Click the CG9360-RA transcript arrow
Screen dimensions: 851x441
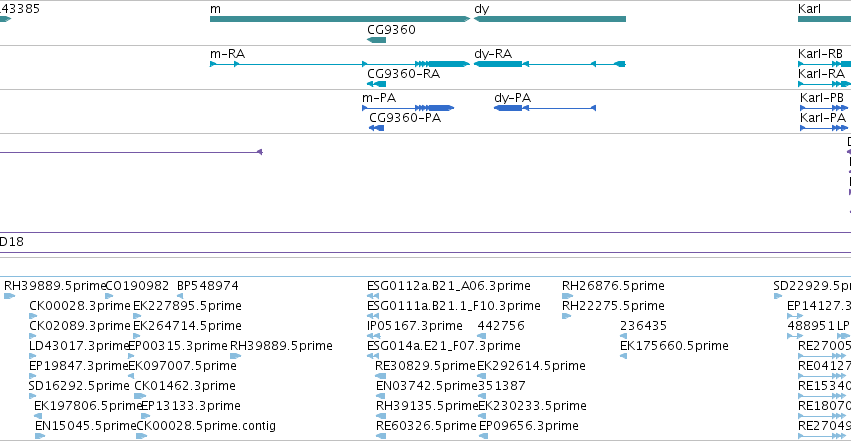pos(377,84)
